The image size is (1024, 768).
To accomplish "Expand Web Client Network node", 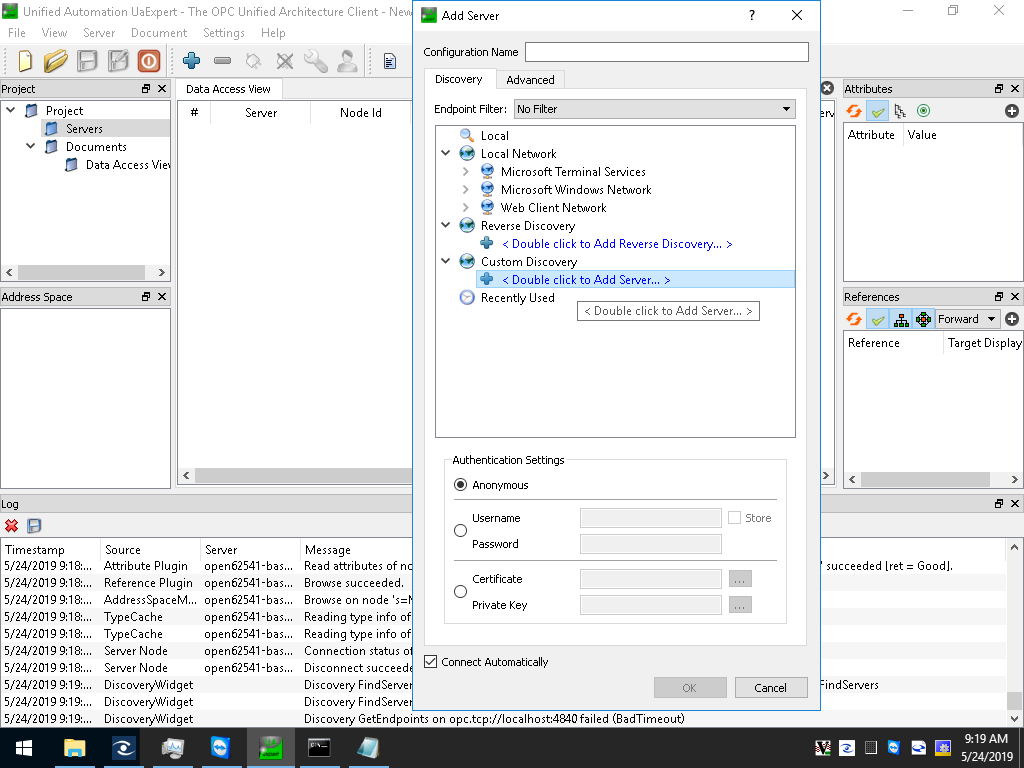I will tap(465, 208).
